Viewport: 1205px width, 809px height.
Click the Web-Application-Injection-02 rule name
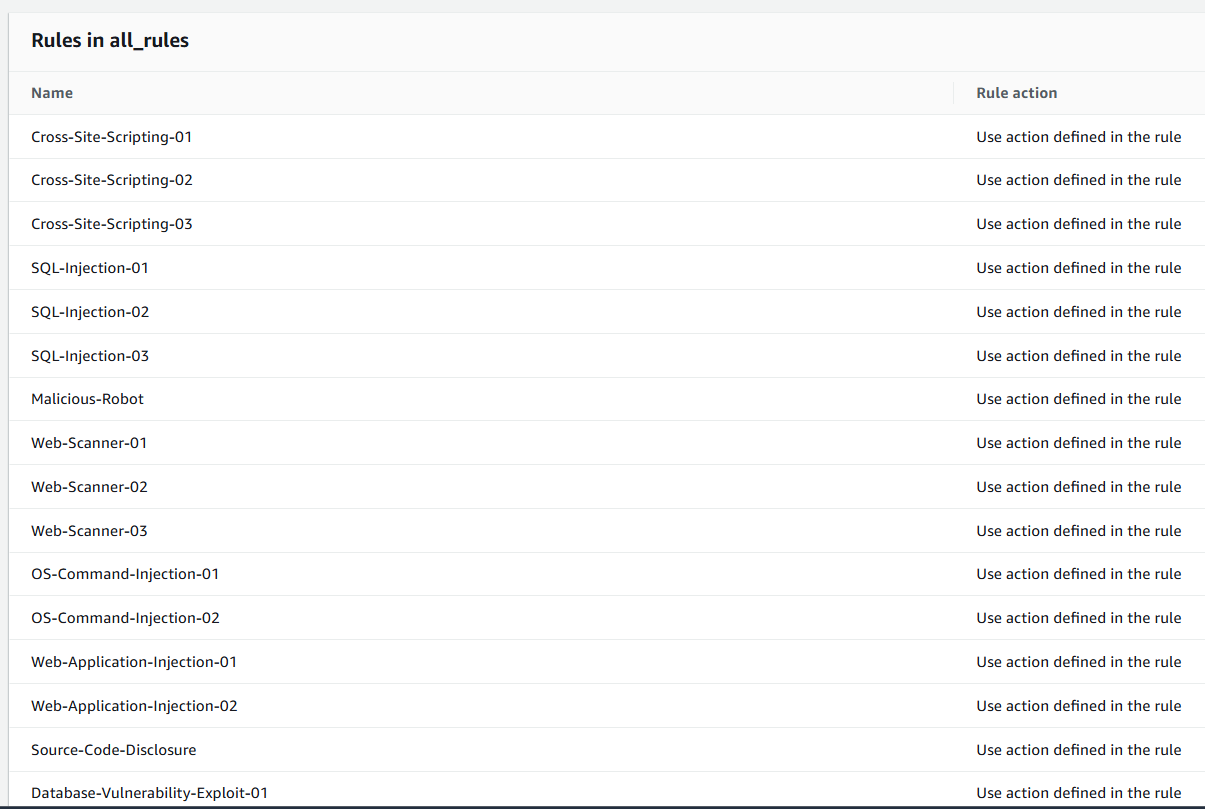[x=134, y=706]
